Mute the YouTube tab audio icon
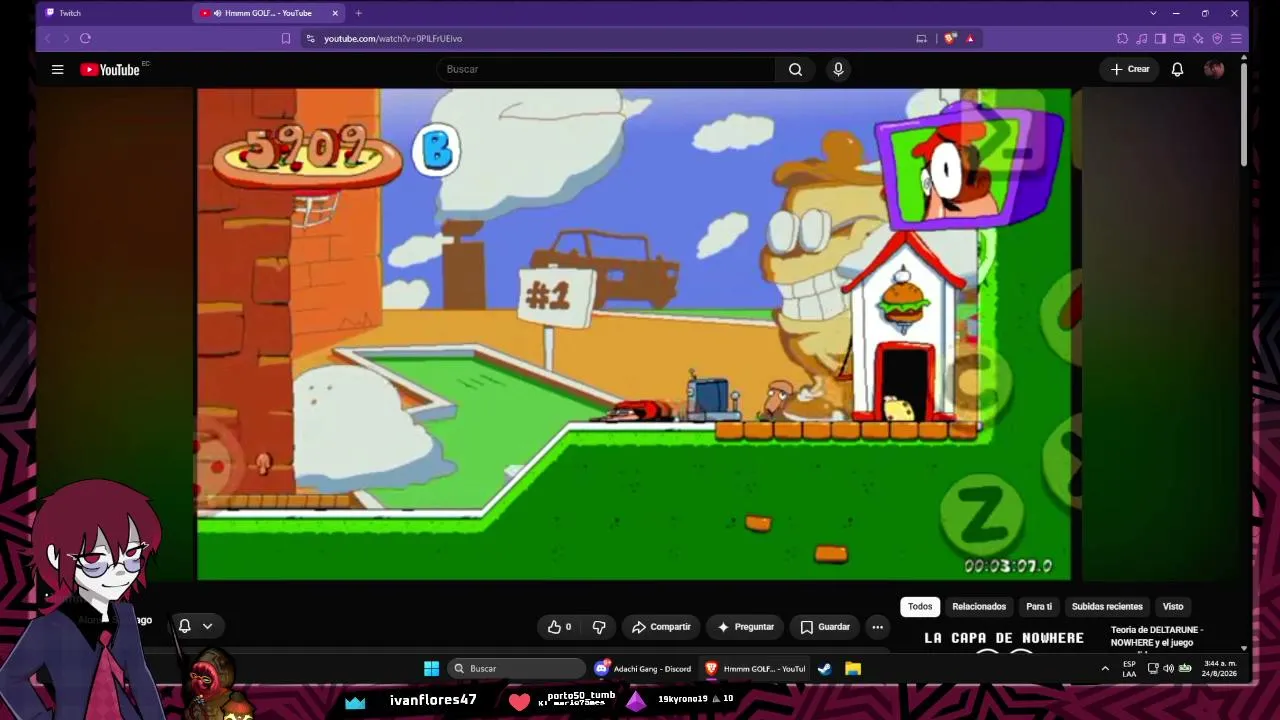 tap(218, 13)
